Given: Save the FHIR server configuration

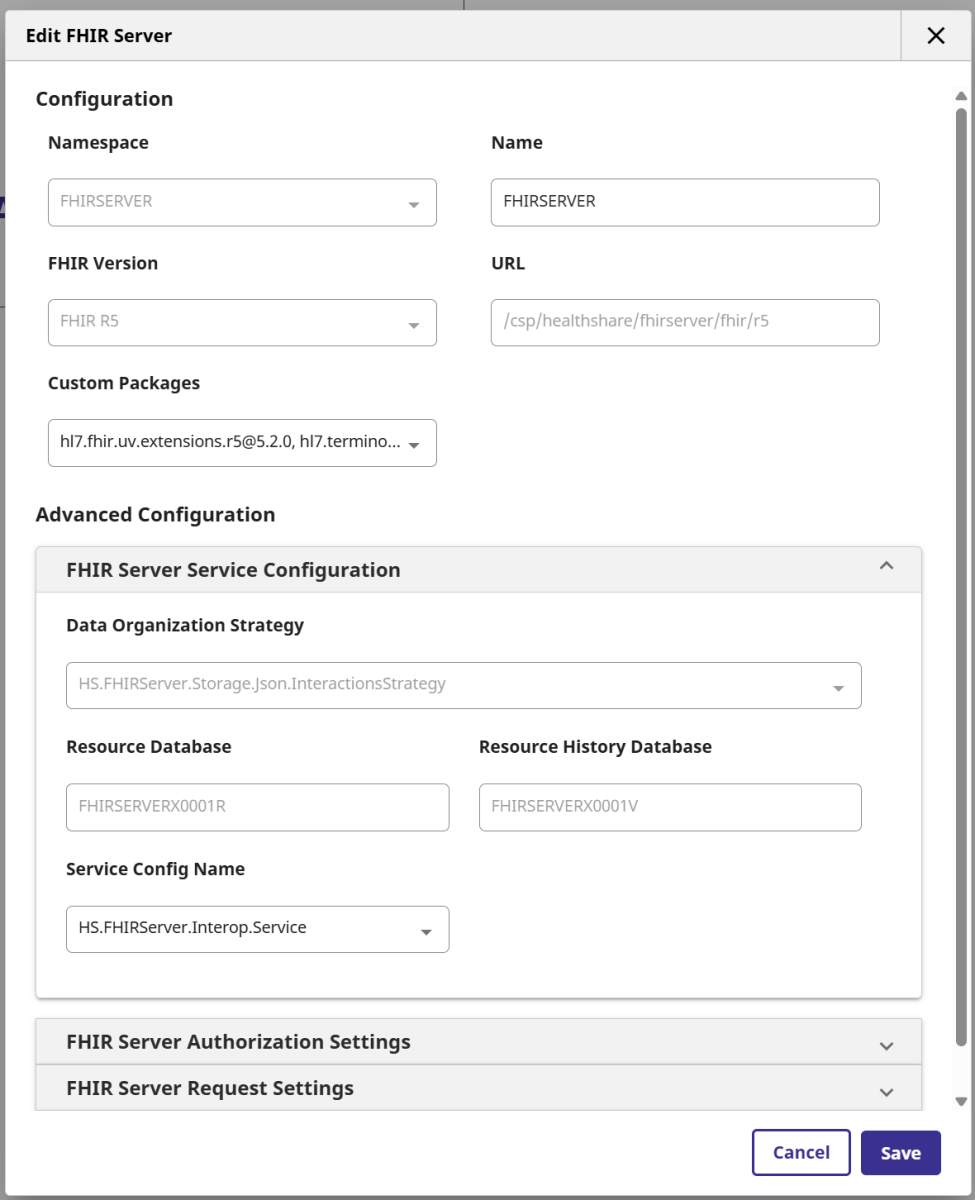Looking at the screenshot, I should 900,1153.
